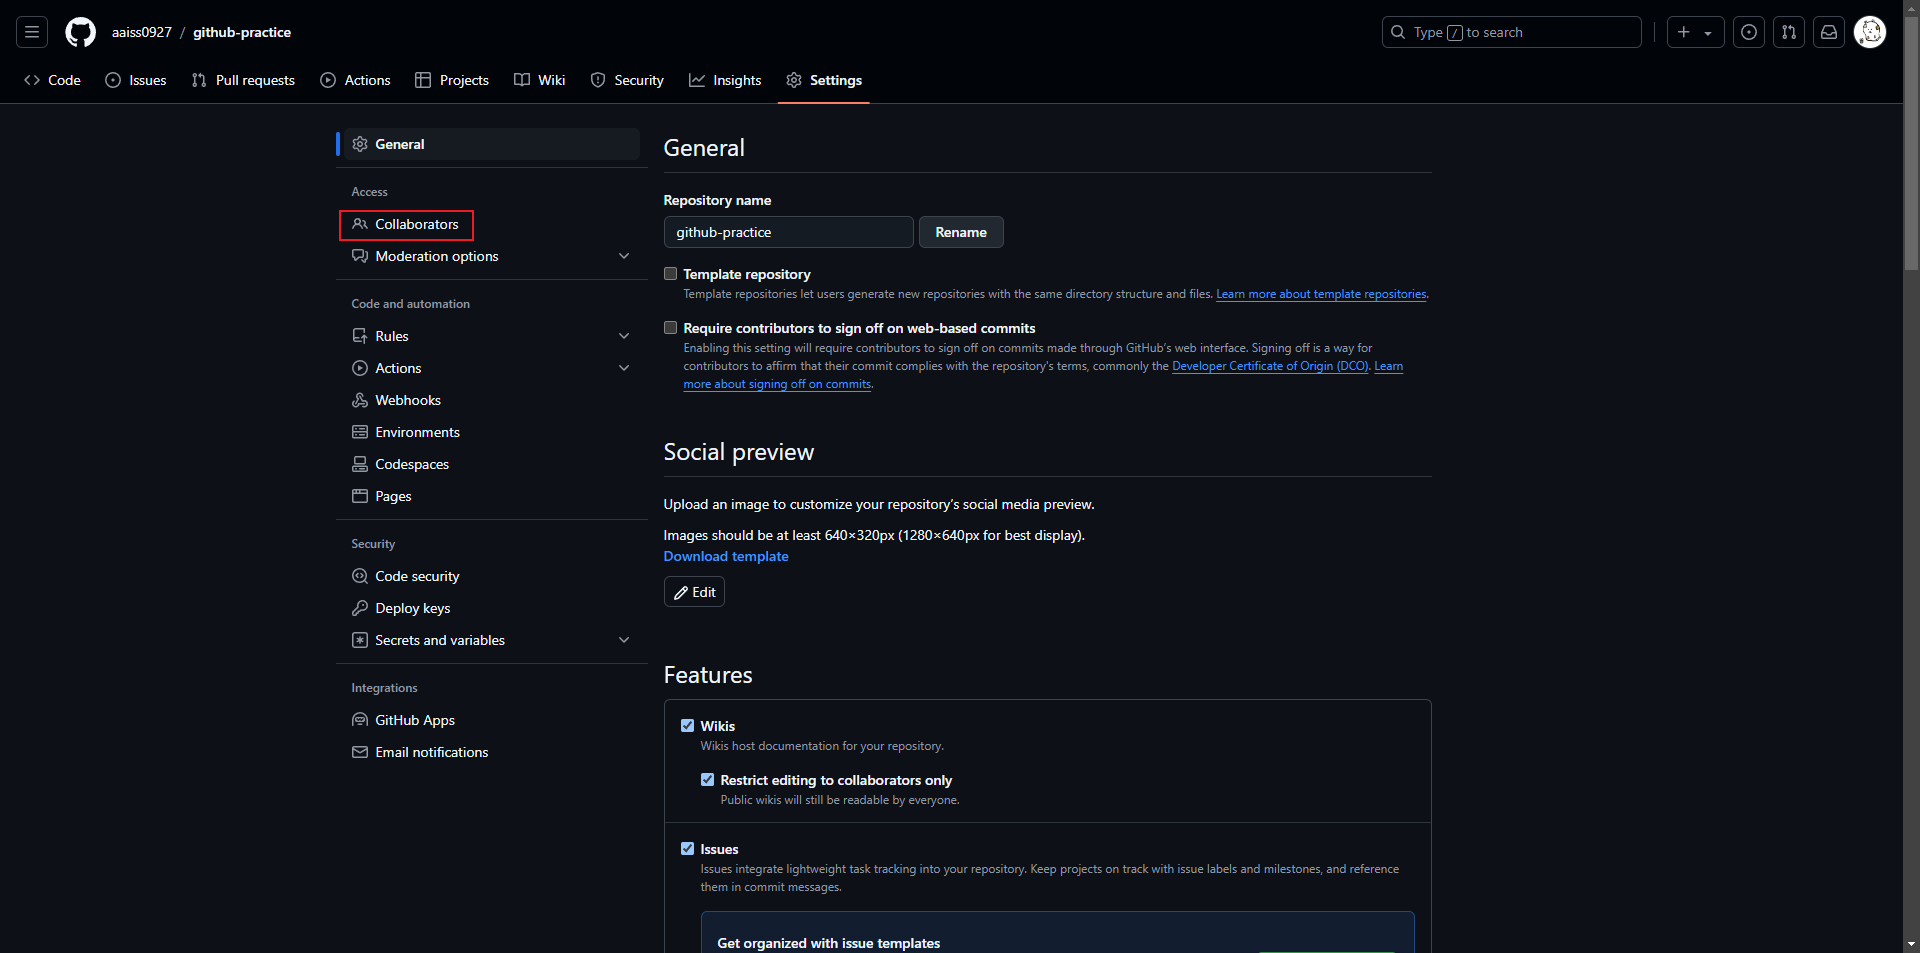Click the Repository name input field
The image size is (1920, 953).
[x=788, y=232]
